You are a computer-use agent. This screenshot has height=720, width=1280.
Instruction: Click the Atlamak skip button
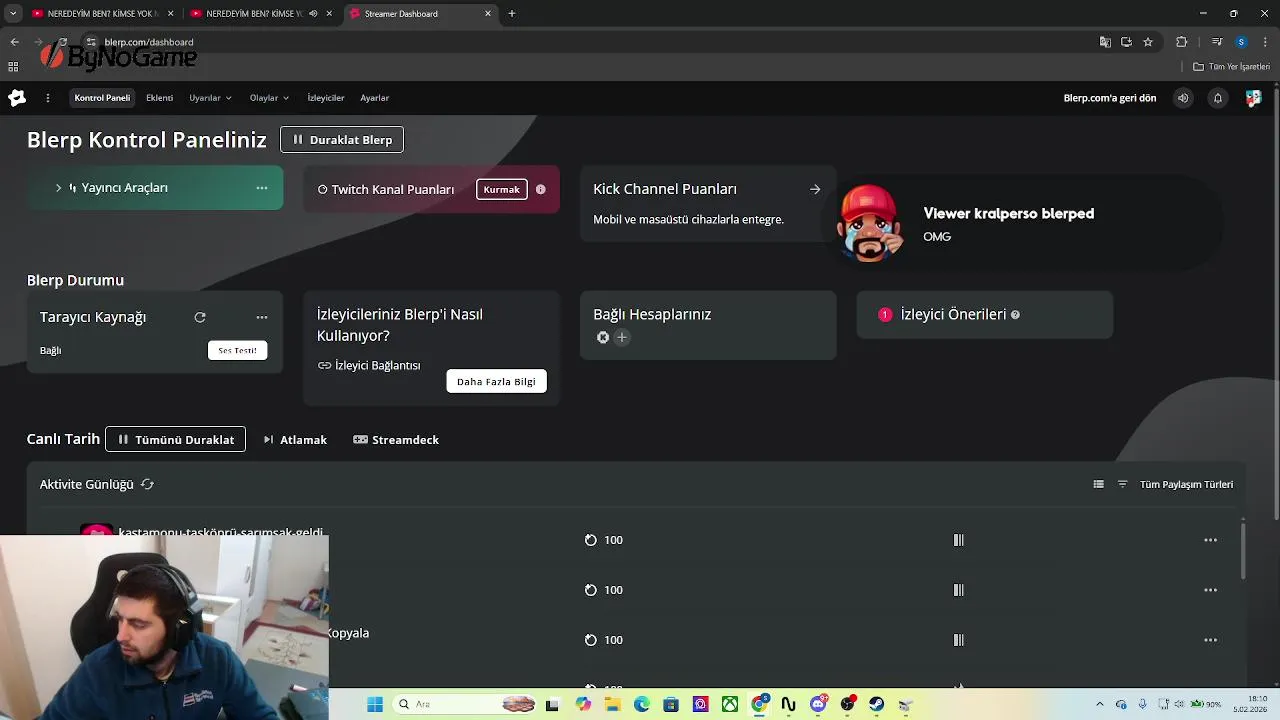point(295,440)
